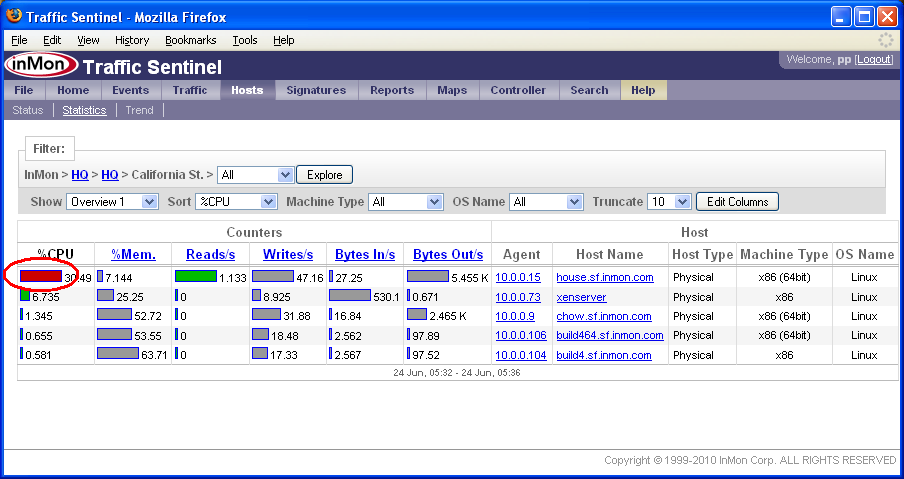The width and height of the screenshot is (904, 479).
Task: Switch to the Trend sub-tab
Action: [140, 110]
